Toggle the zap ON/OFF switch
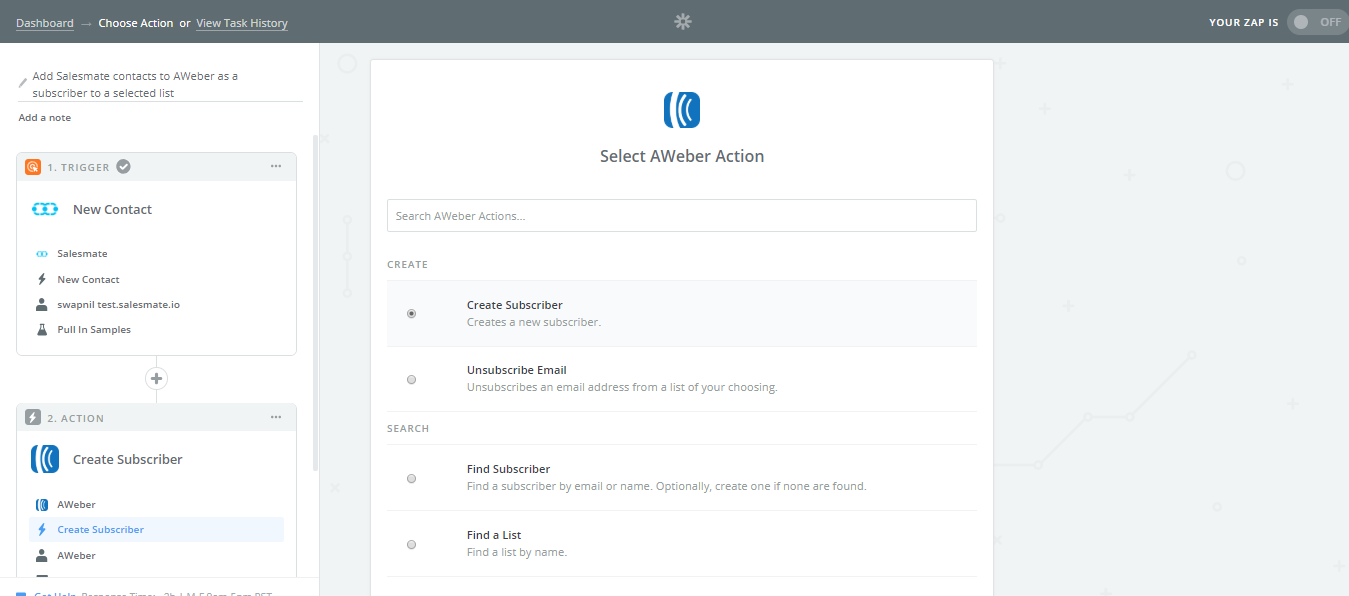Viewport: 1349px width, 596px height. tap(1316, 22)
